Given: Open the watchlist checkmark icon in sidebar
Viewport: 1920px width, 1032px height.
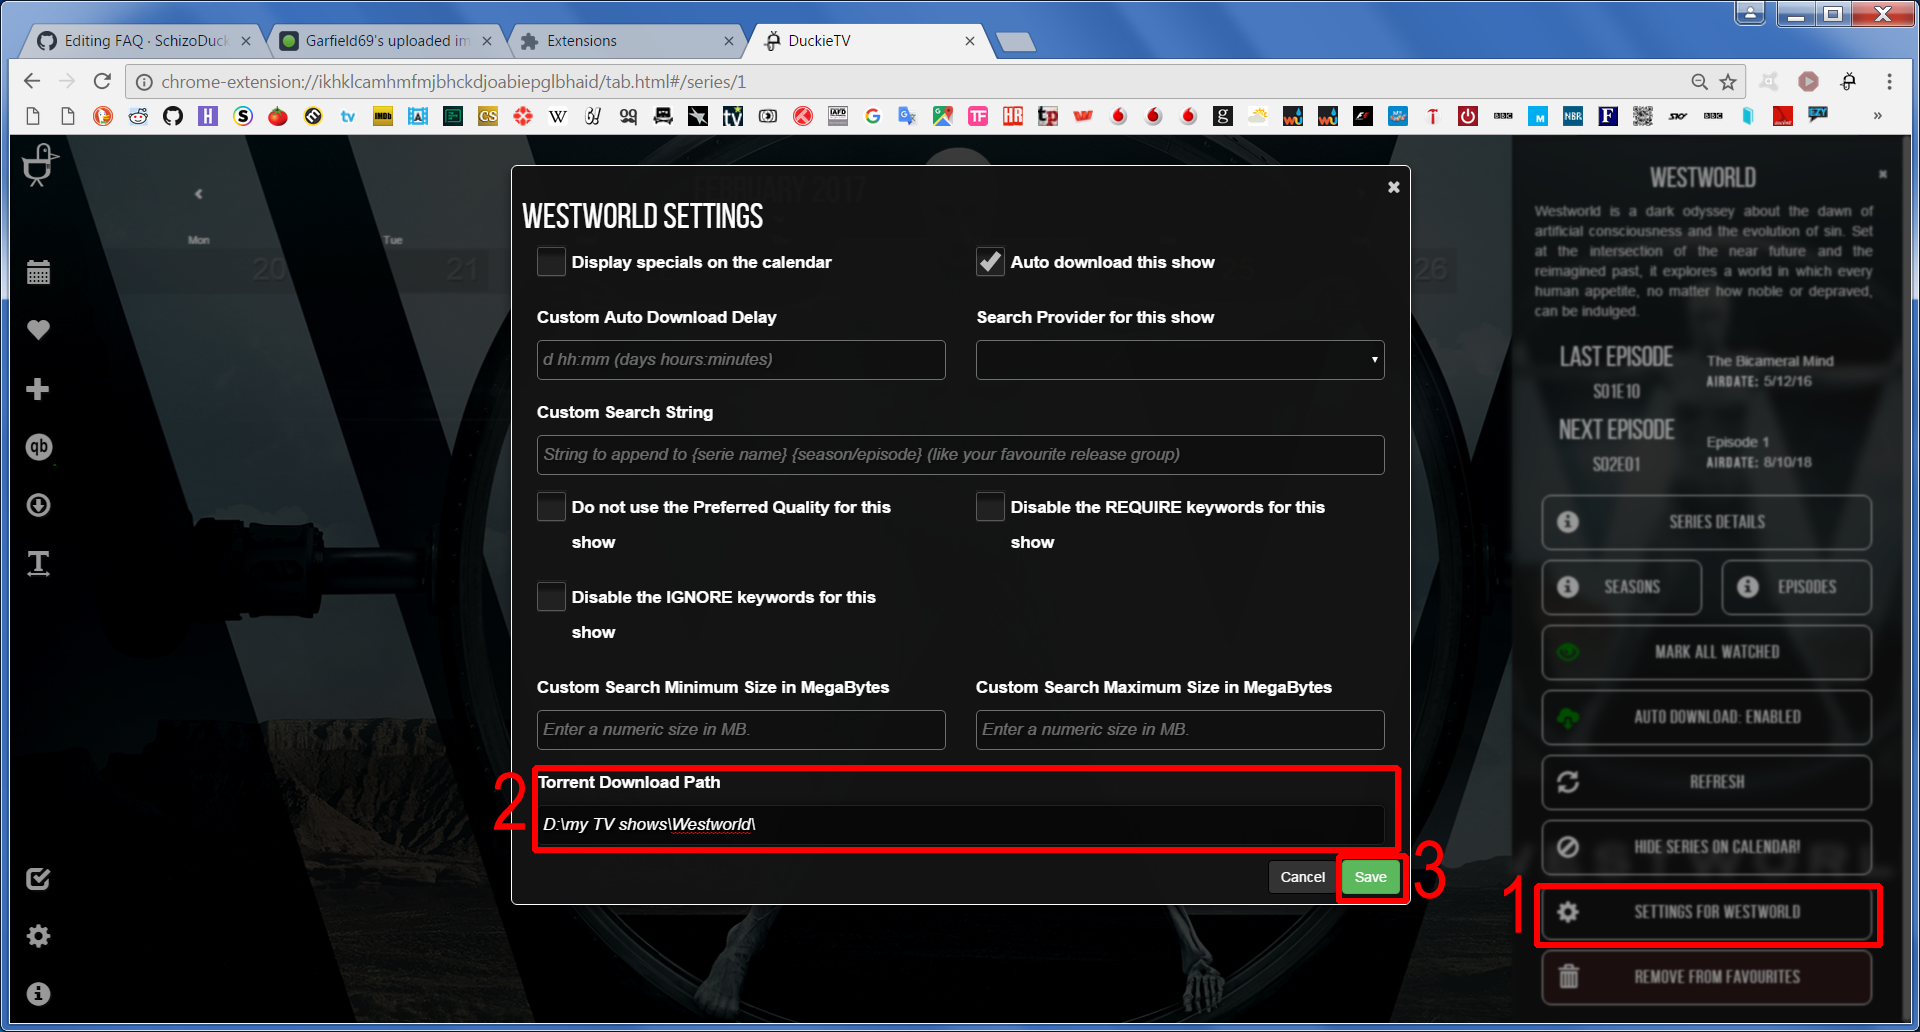Looking at the screenshot, I should coord(38,879).
